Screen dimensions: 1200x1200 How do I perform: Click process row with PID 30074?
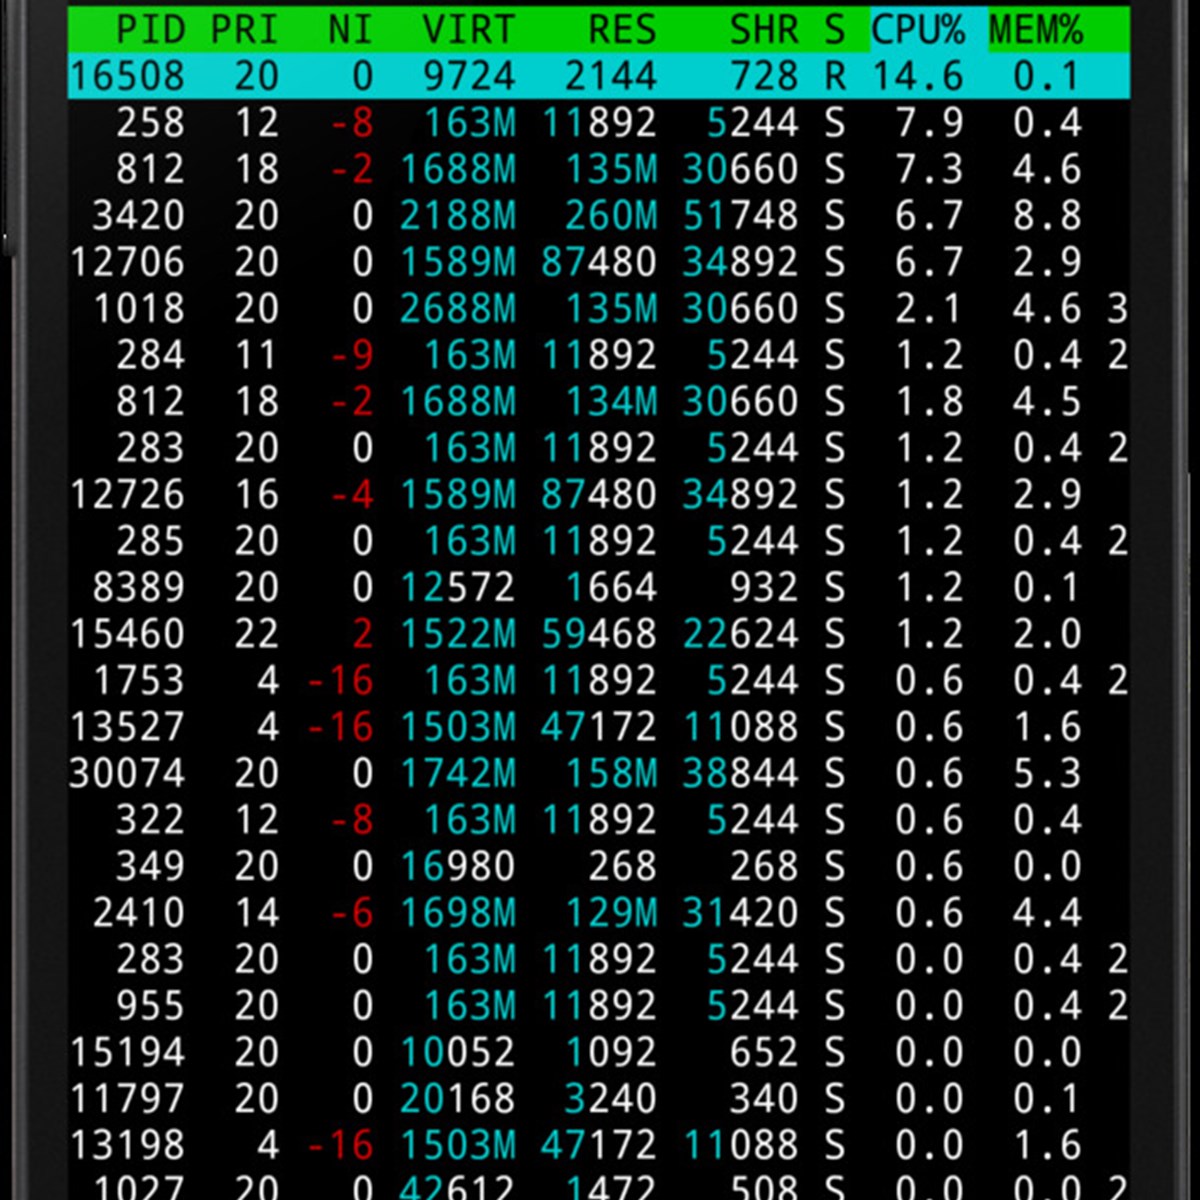(x=598, y=774)
